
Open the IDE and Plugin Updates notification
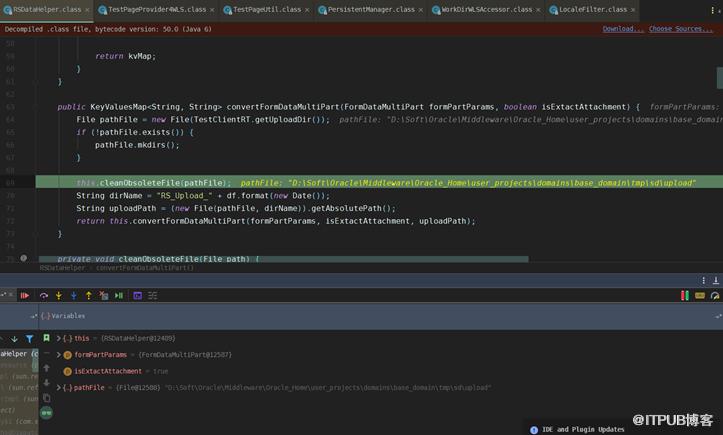(583, 429)
